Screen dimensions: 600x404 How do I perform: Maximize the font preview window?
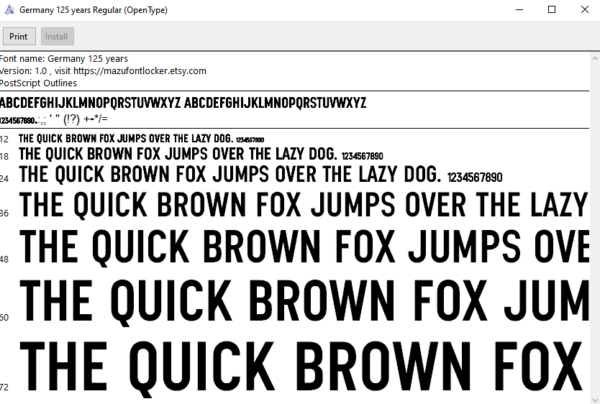click(552, 10)
